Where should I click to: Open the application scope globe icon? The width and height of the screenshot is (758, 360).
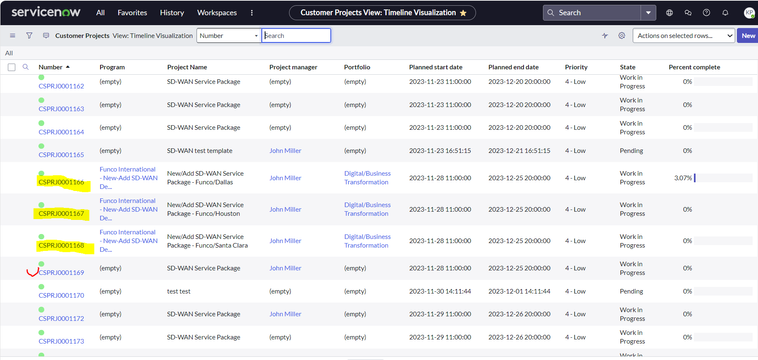point(670,13)
